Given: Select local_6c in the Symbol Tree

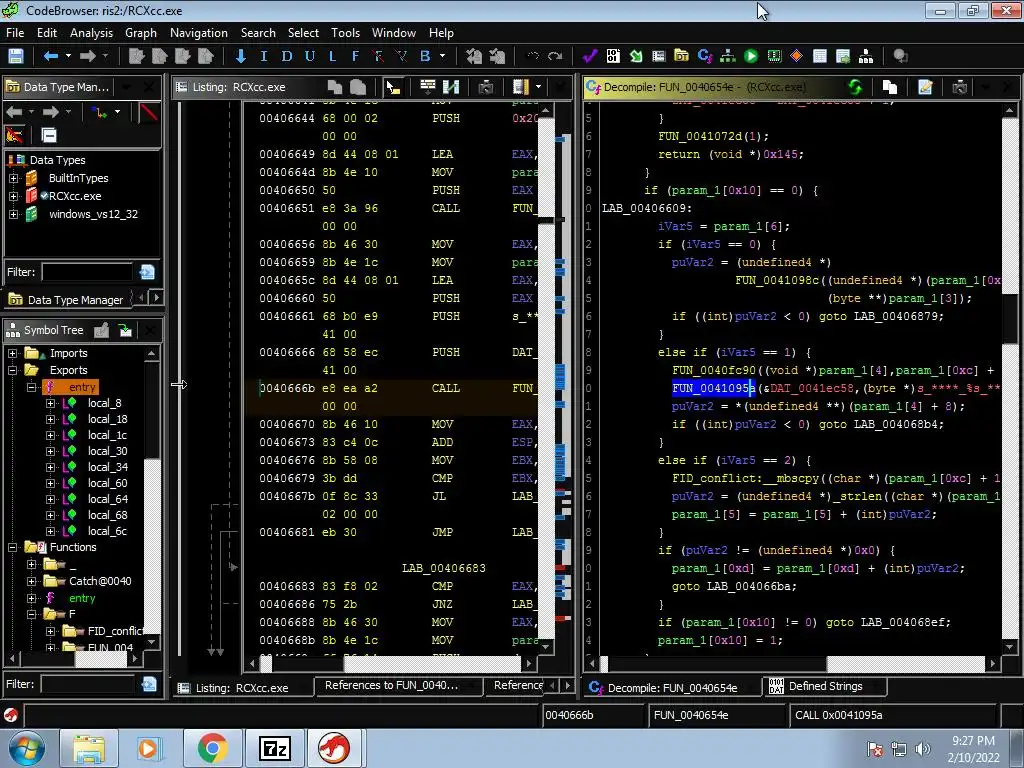Looking at the screenshot, I should [x=108, y=531].
